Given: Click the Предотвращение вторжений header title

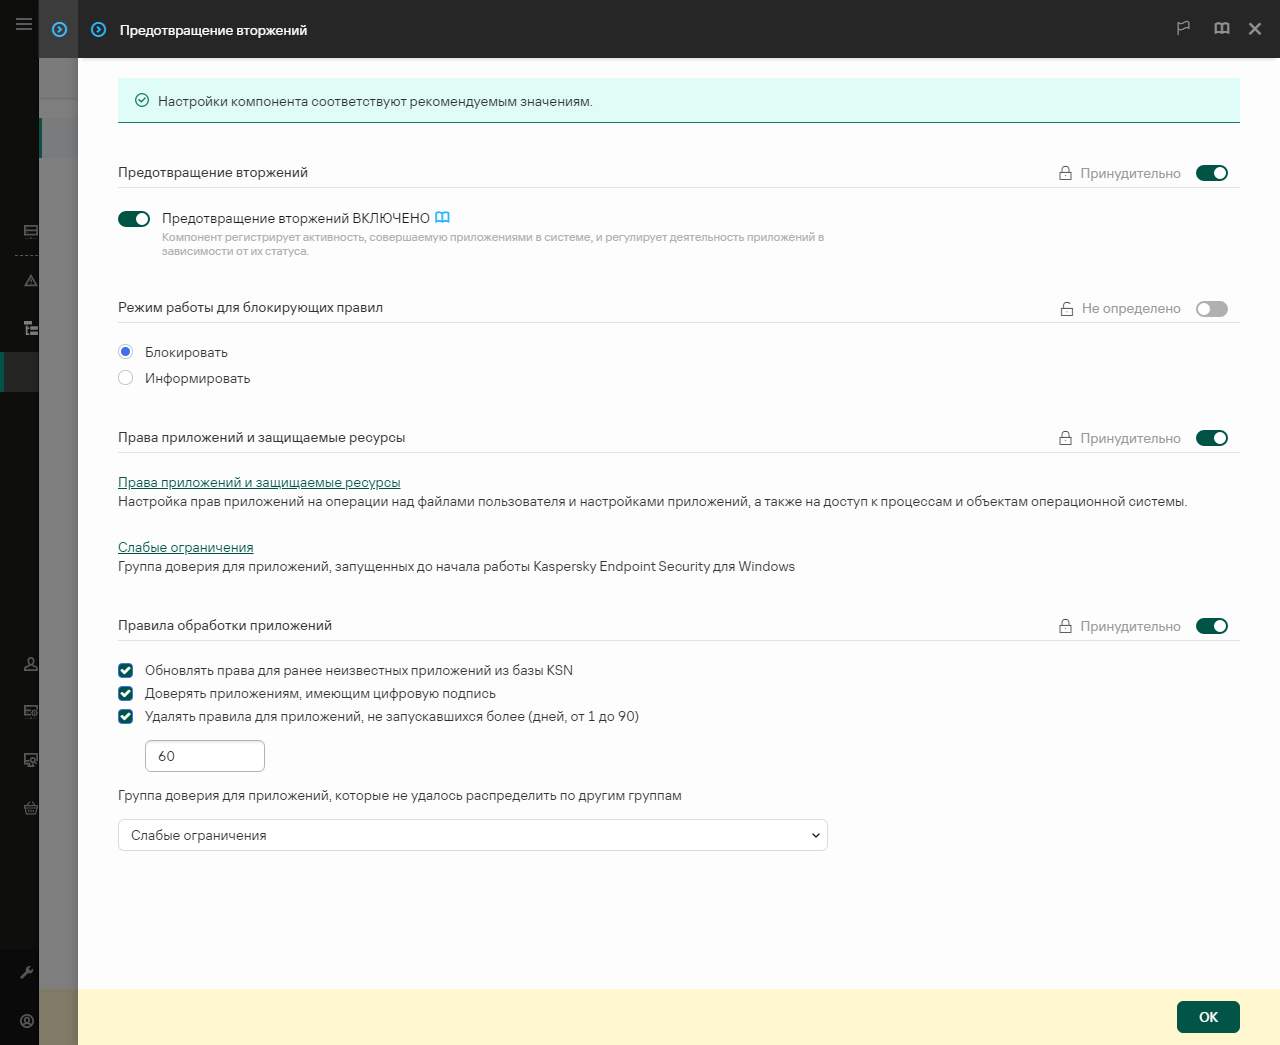Looking at the screenshot, I should pos(213,30).
